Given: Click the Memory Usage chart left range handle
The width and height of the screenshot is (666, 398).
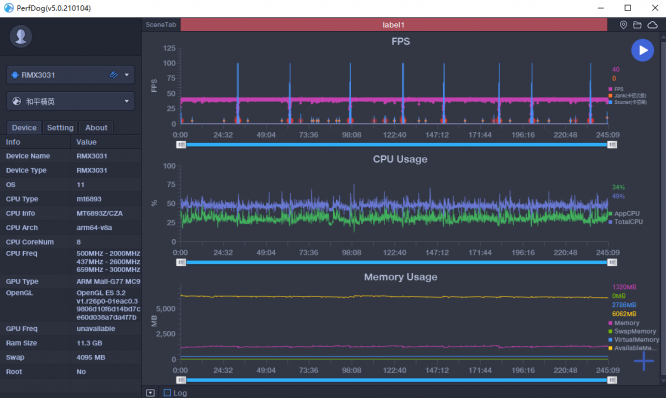Looking at the screenshot, I should click(x=181, y=380).
